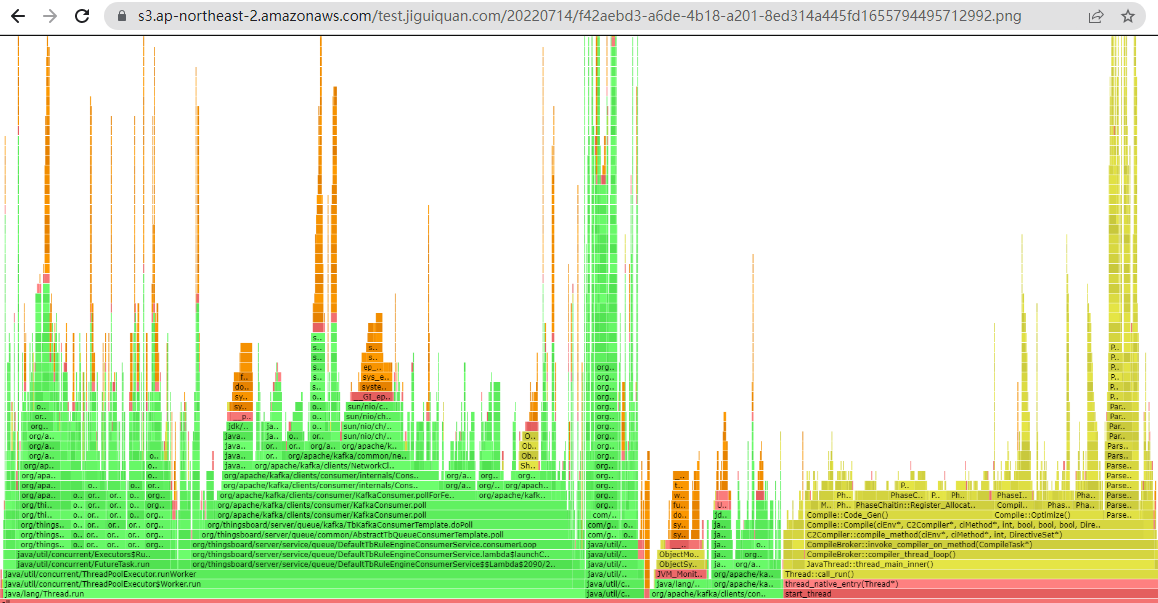Click the Compile::Optimize() frame
Image resolution: width=1158 pixels, height=603 pixels.
(1049, 515)
